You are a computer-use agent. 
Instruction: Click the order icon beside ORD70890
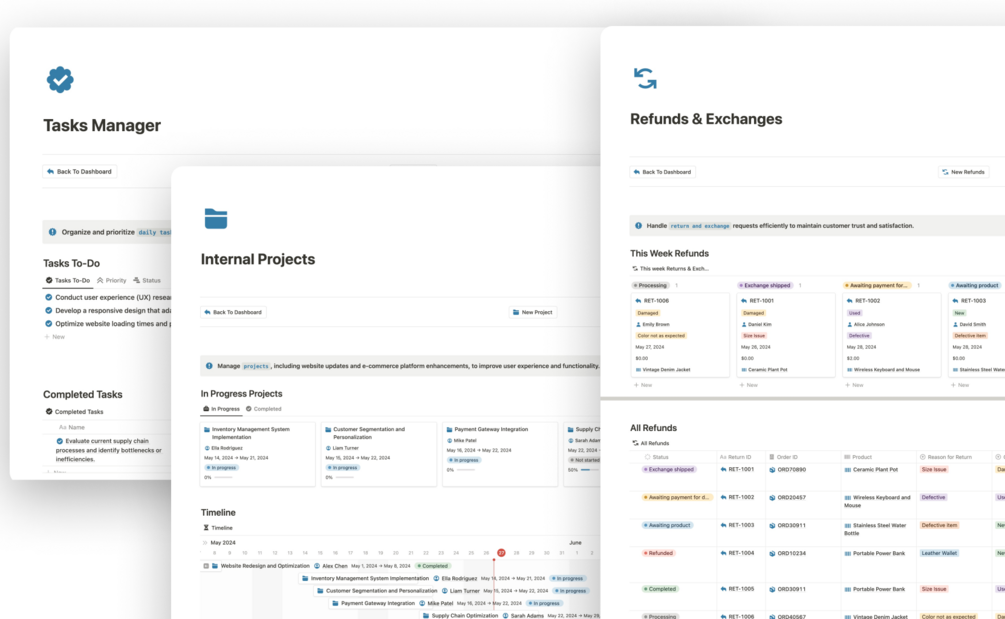pos(772,470)
